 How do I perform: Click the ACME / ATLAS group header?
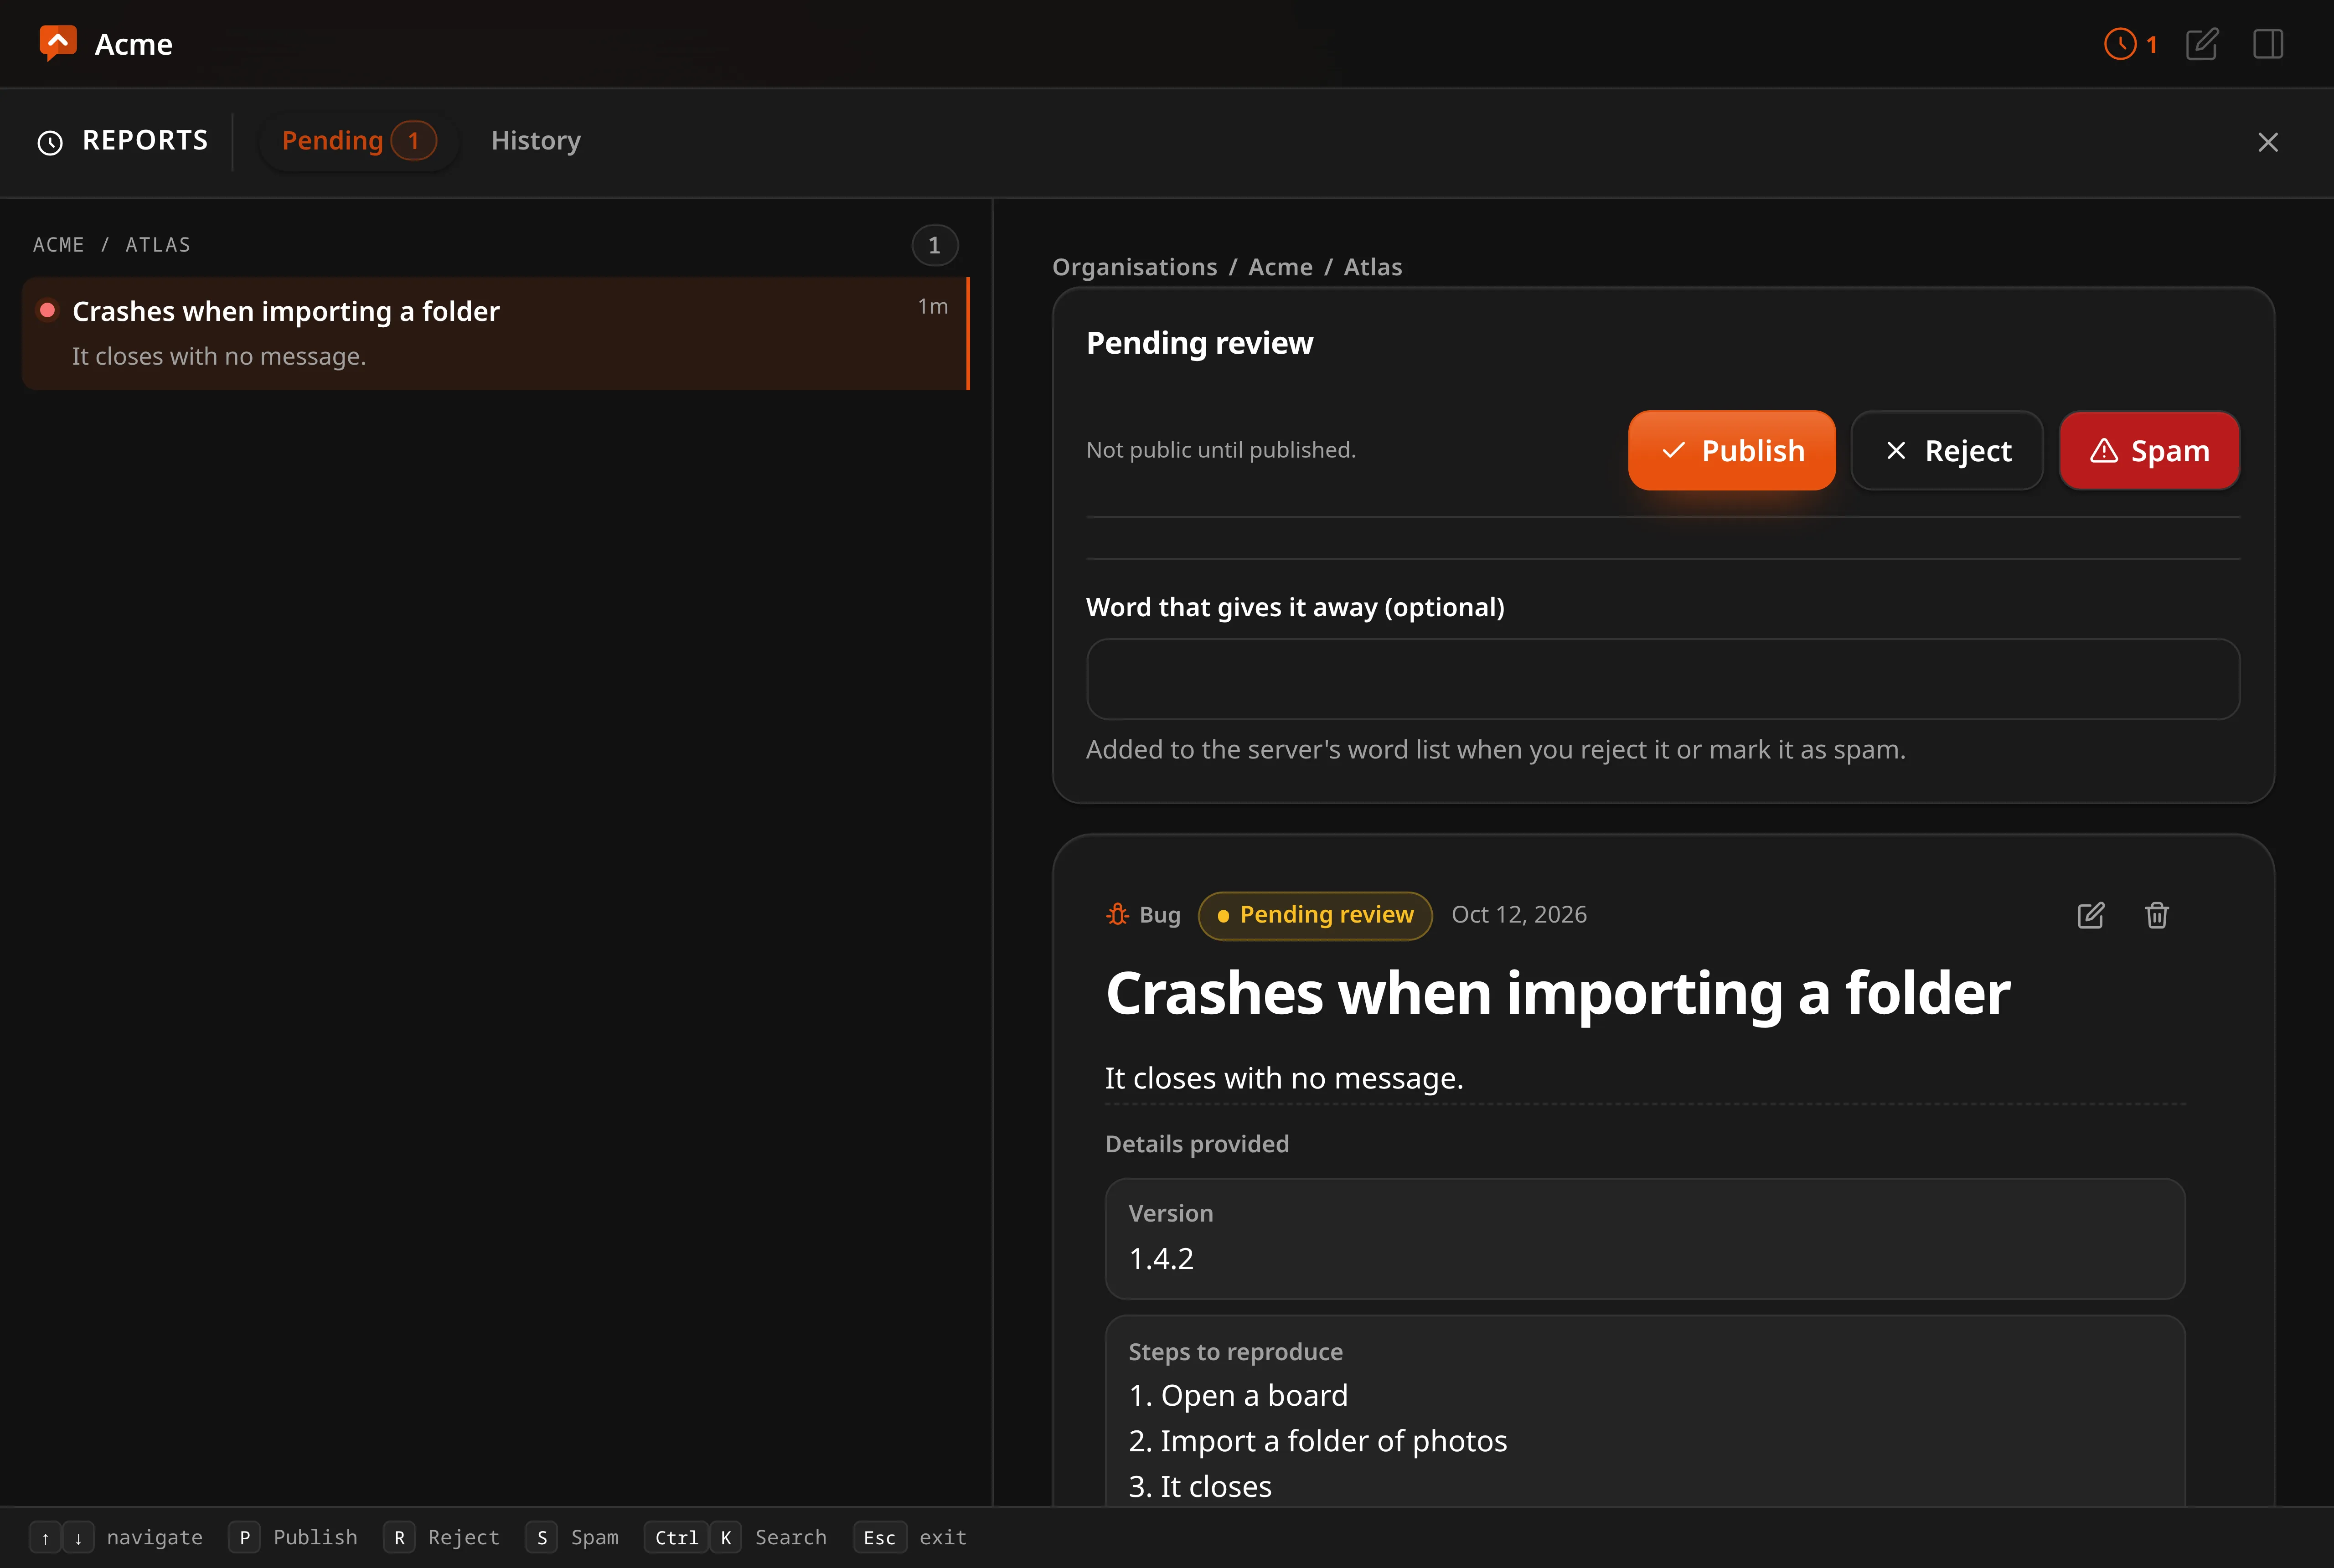coord(112,245)
